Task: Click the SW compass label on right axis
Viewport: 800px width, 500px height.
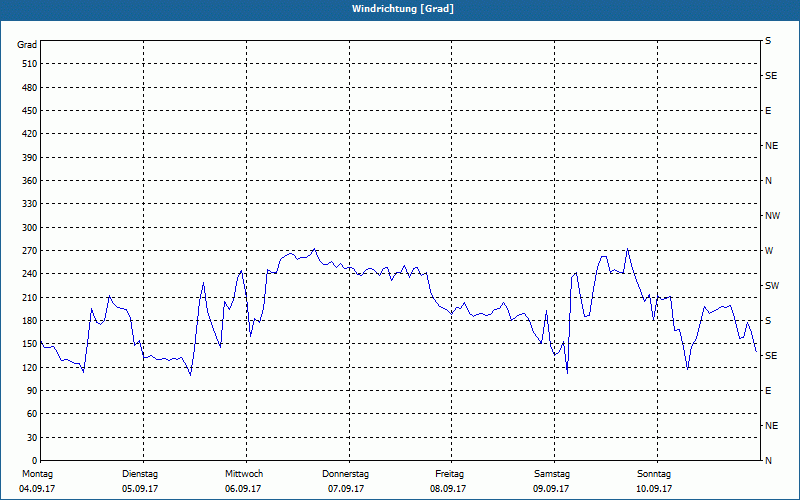Action: 772,286
